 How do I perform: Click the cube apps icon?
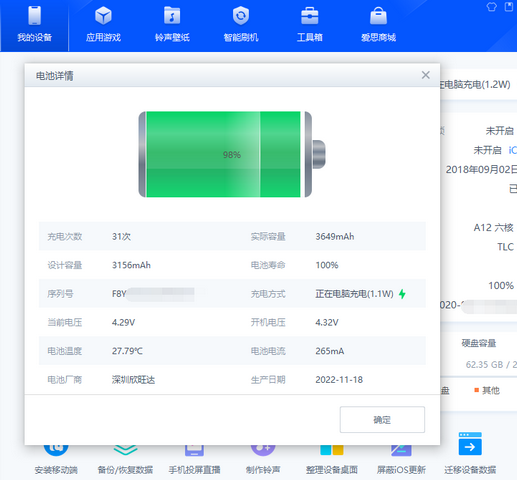pos(103,16)
